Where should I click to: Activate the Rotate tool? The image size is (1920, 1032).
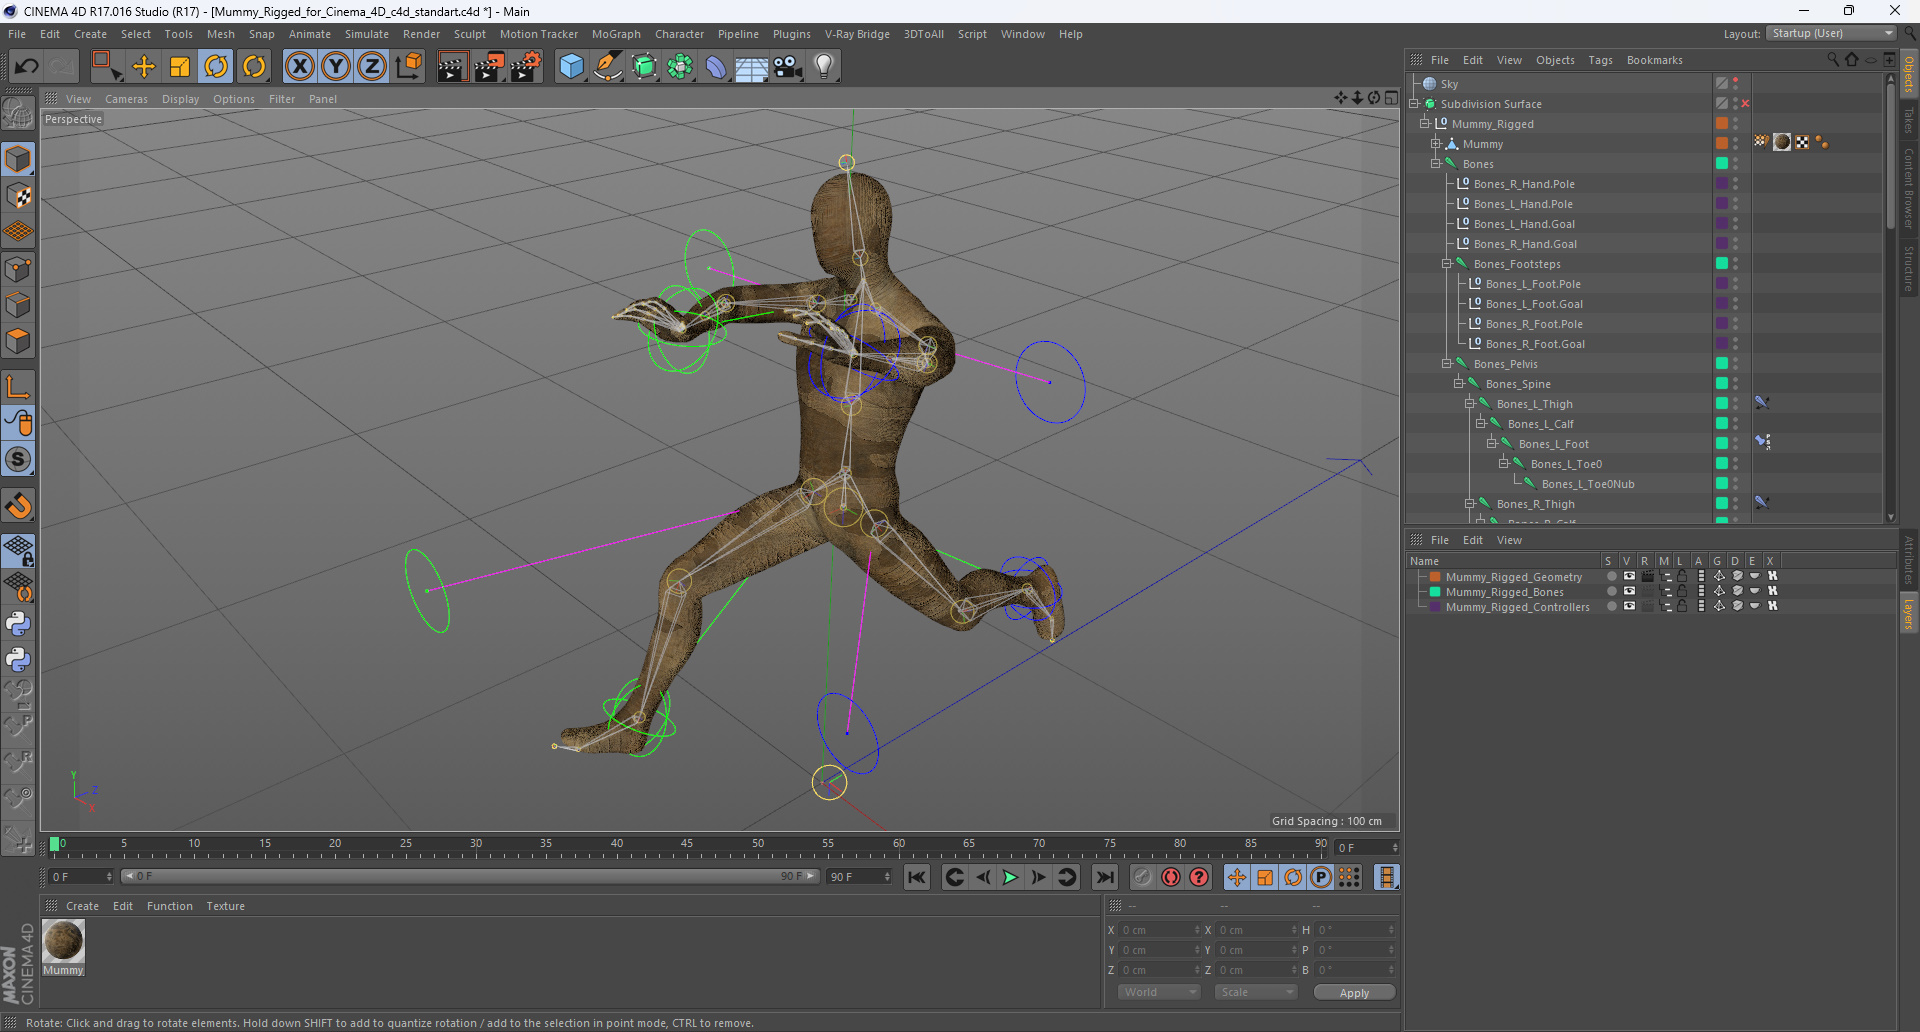216,66
